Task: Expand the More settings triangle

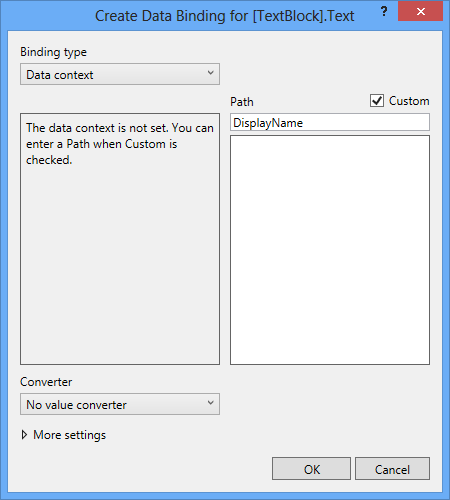Action: (24, 435)
